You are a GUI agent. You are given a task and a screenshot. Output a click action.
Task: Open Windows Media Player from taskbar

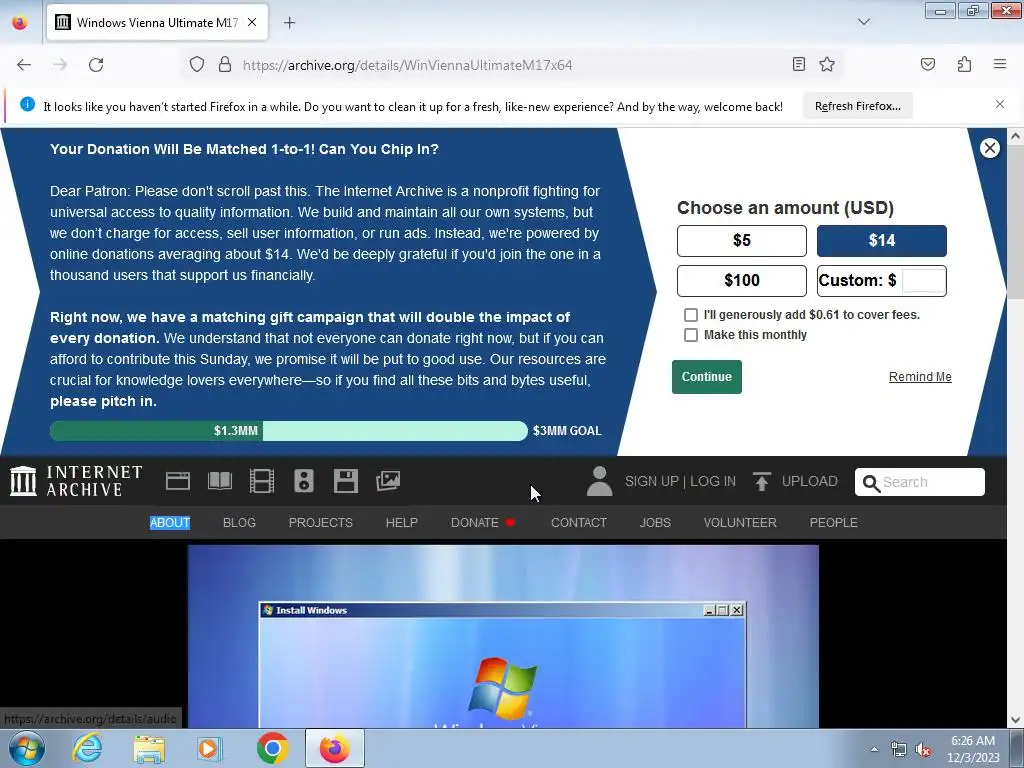210,748
